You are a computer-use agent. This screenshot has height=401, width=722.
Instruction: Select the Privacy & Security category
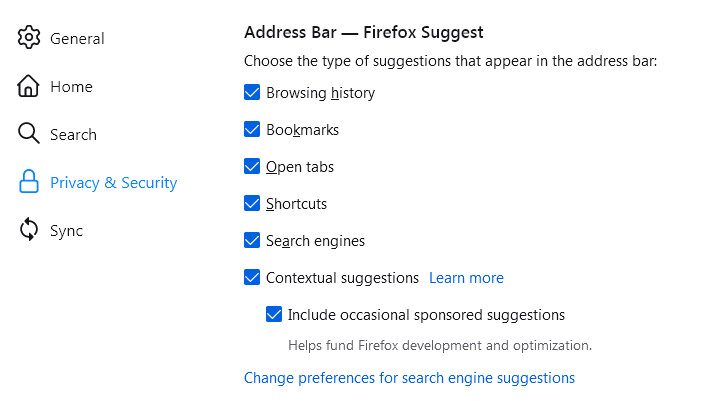[113, 183]
